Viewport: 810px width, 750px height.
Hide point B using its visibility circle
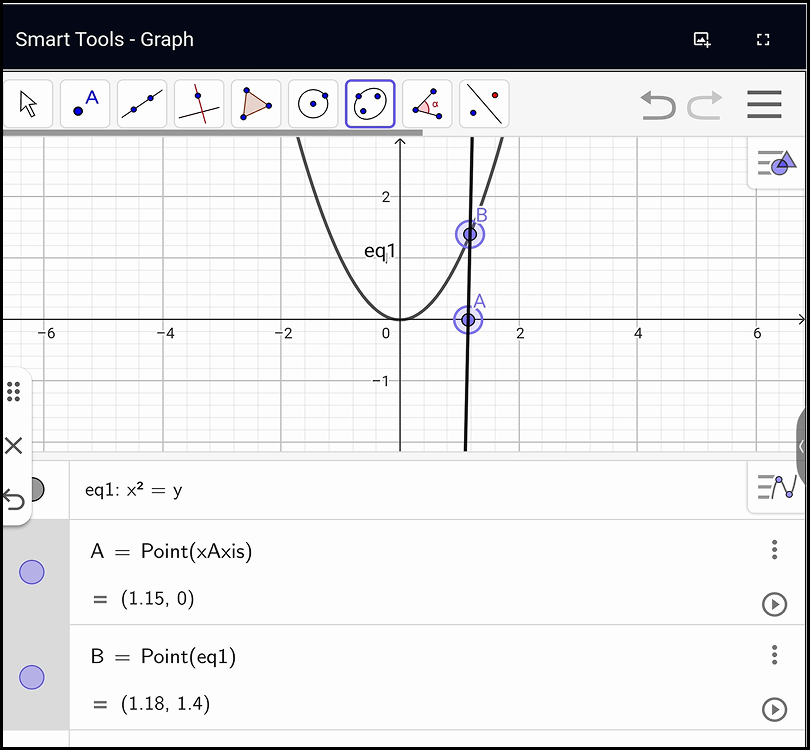[31, 677]
